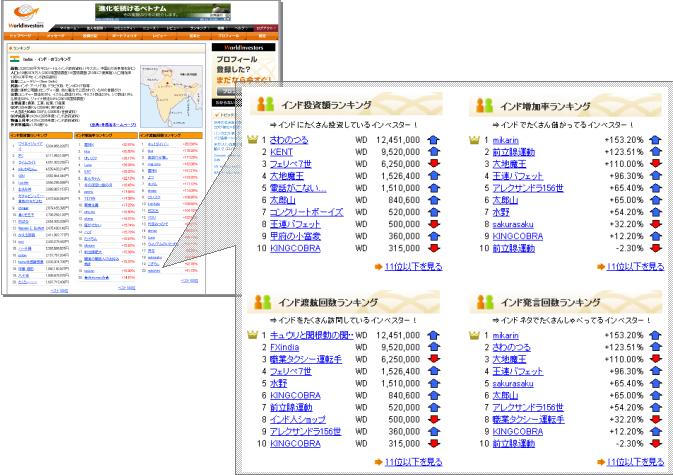Image resolution: width=673 pixels, height=475 pixels.
Task: Click the crown icon in the キュウリと関根勤の関 row
Action: click(252, 335)
